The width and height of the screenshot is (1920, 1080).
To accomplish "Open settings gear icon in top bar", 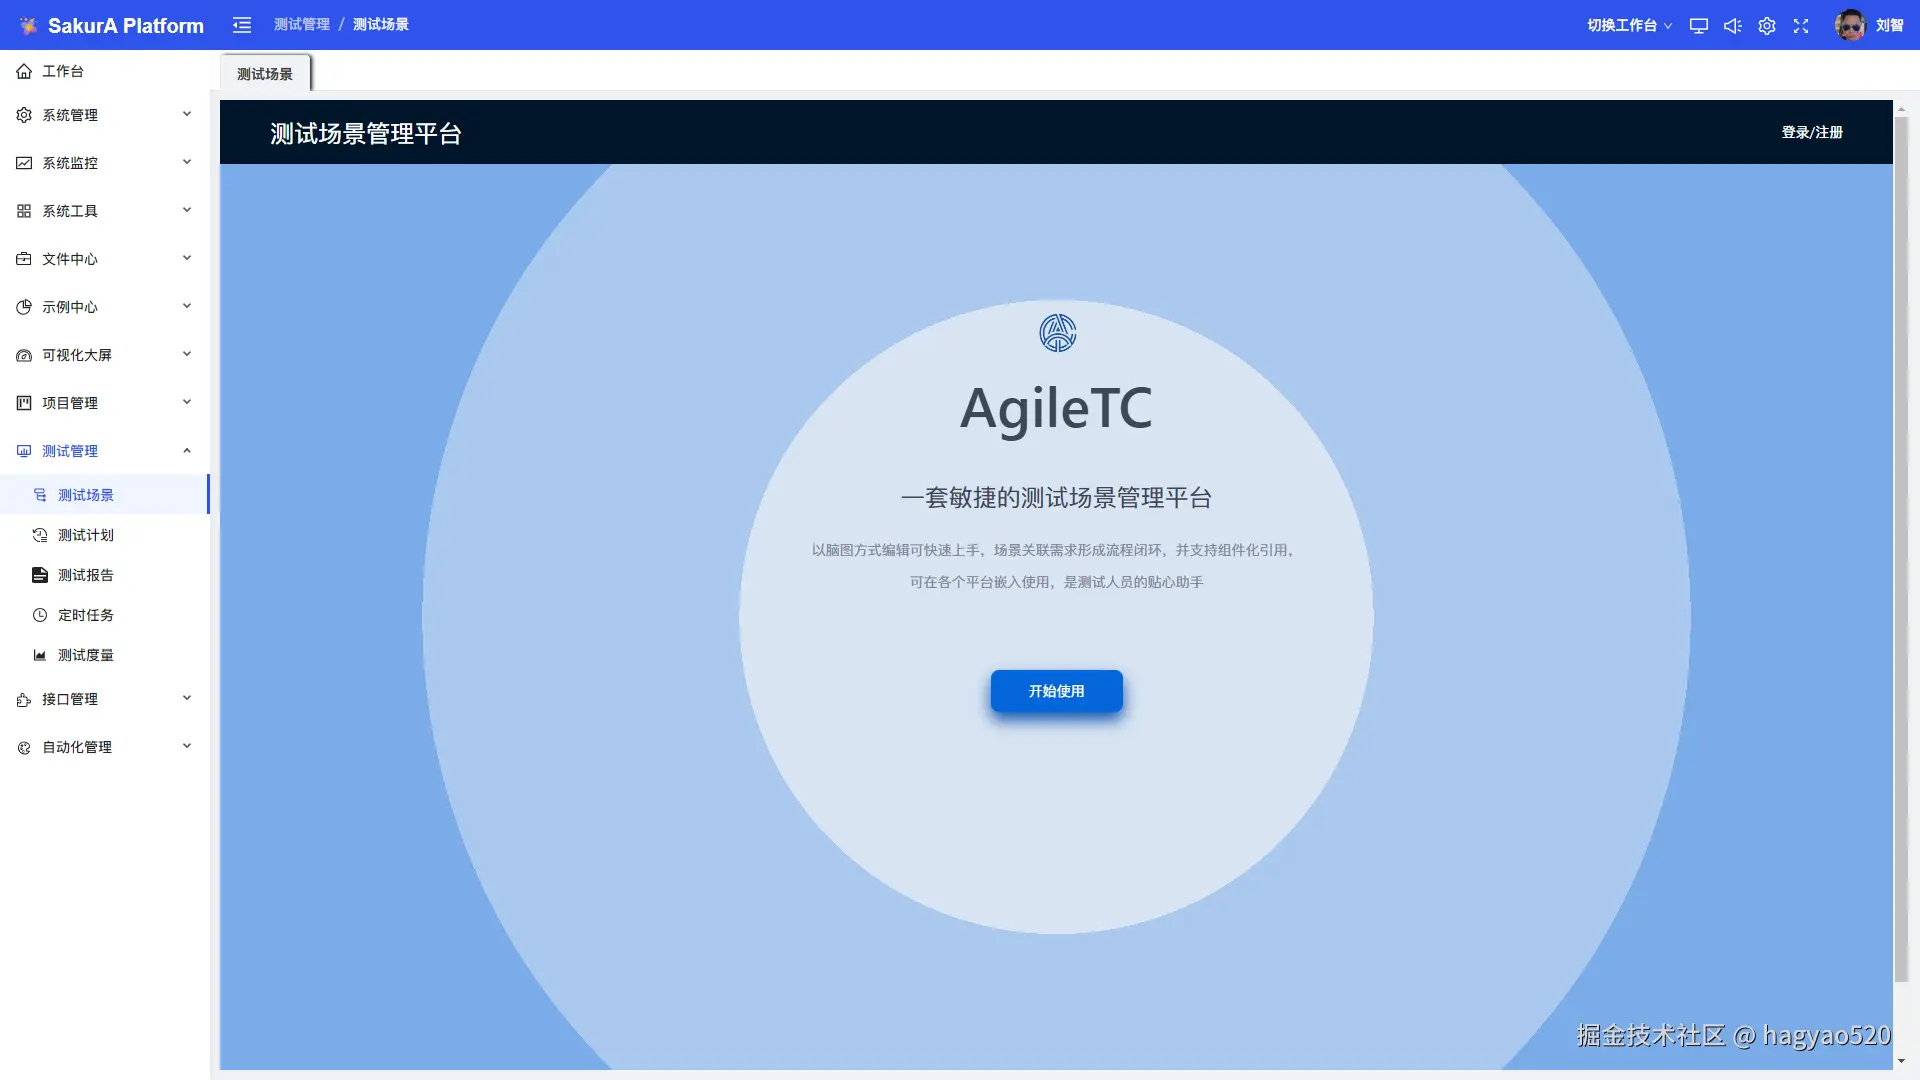I will [1767, 26].
